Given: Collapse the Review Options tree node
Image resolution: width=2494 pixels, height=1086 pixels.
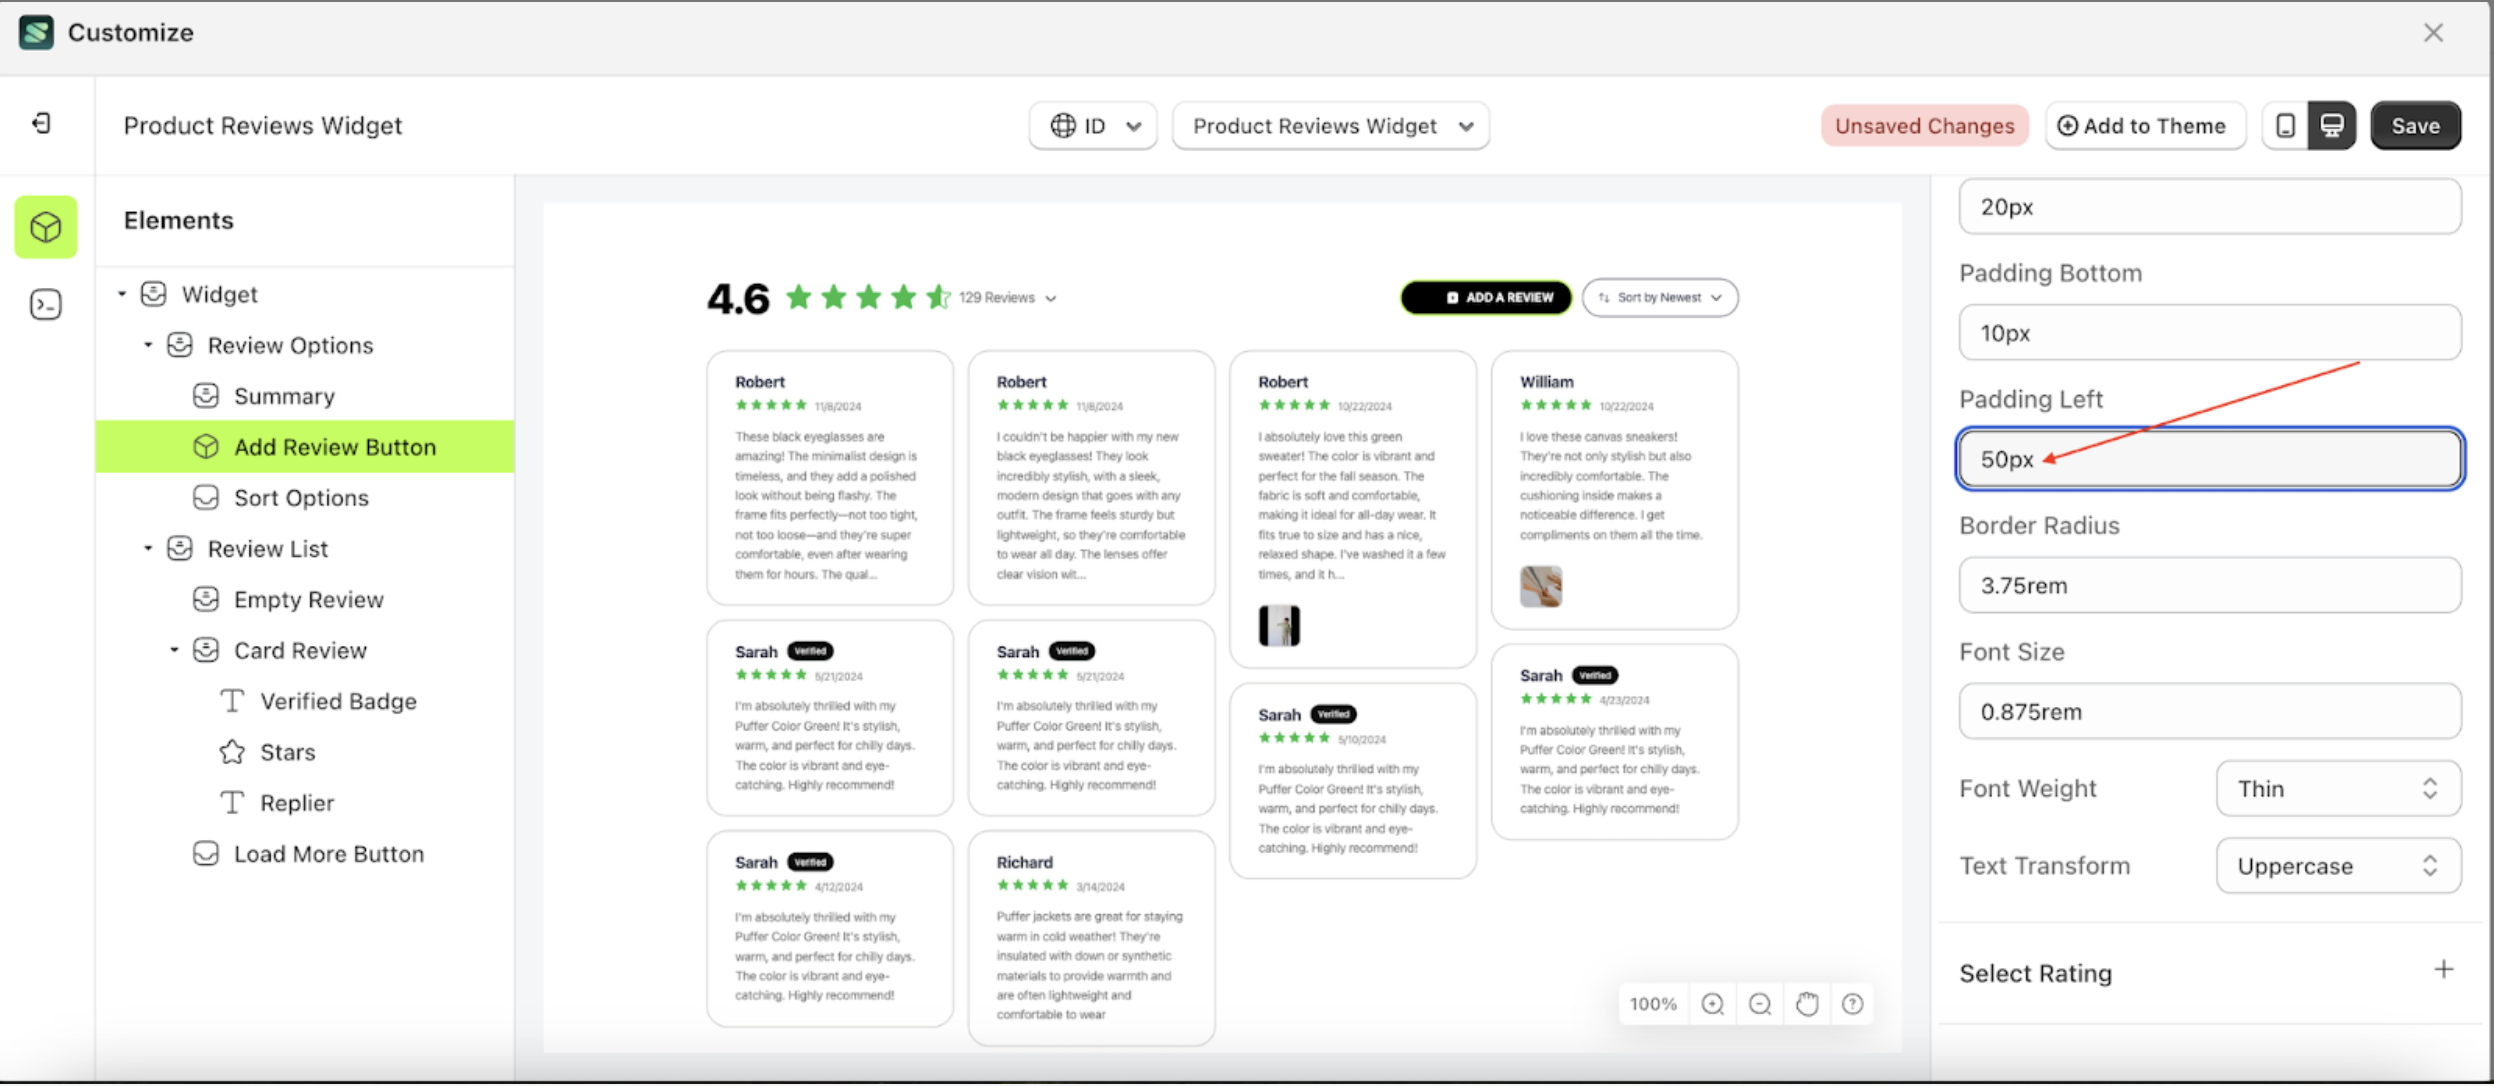Looking at the screenshot, I should [148, 344].
